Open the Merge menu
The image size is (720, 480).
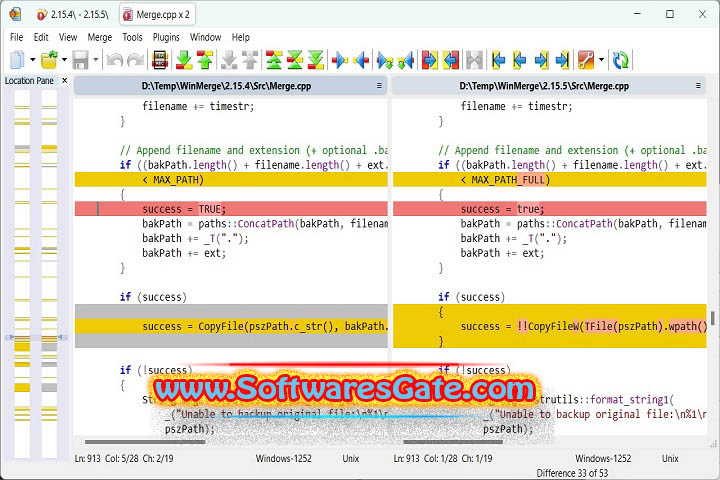tap(100, 37)
